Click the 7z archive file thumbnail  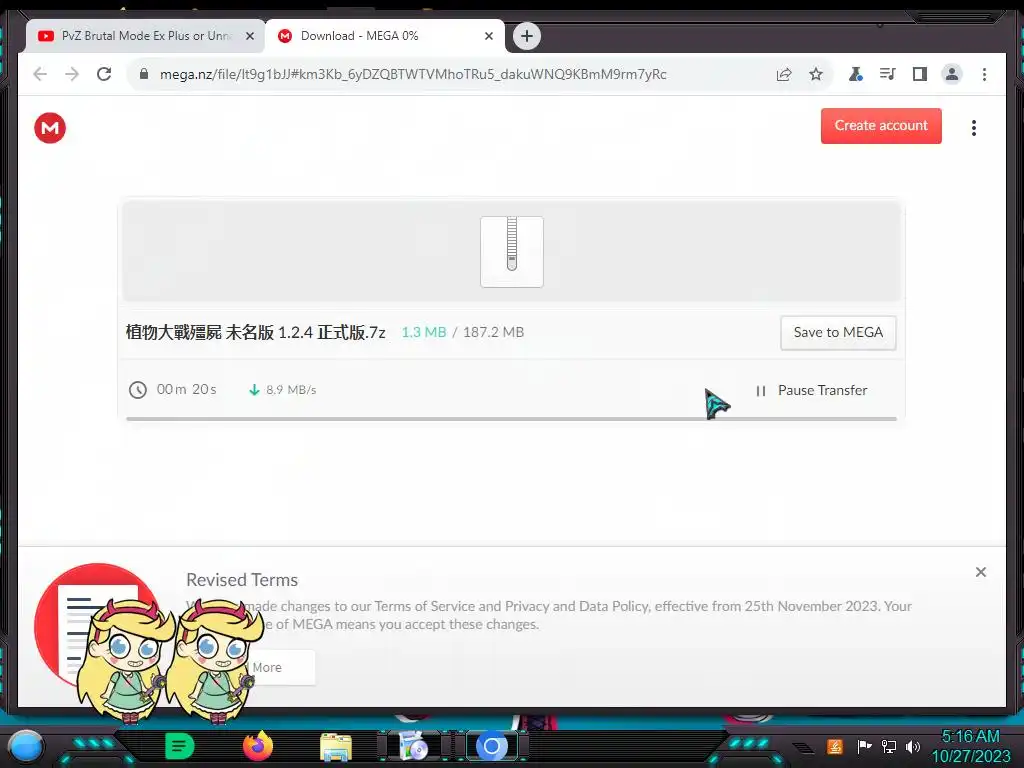pyautogui.click(x=512, y=251)
